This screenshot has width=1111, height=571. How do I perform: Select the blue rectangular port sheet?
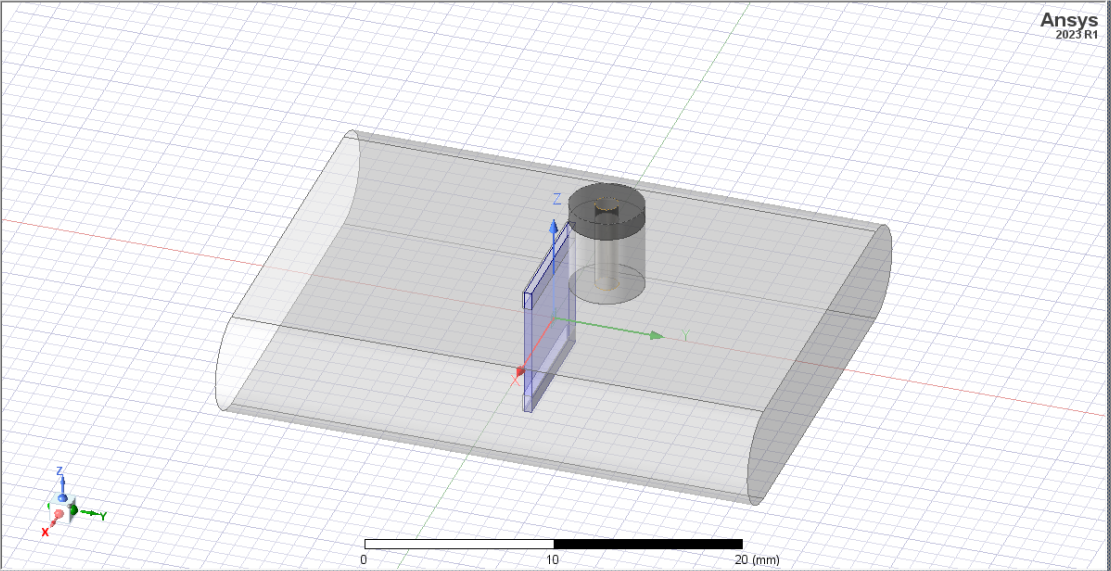548,319
